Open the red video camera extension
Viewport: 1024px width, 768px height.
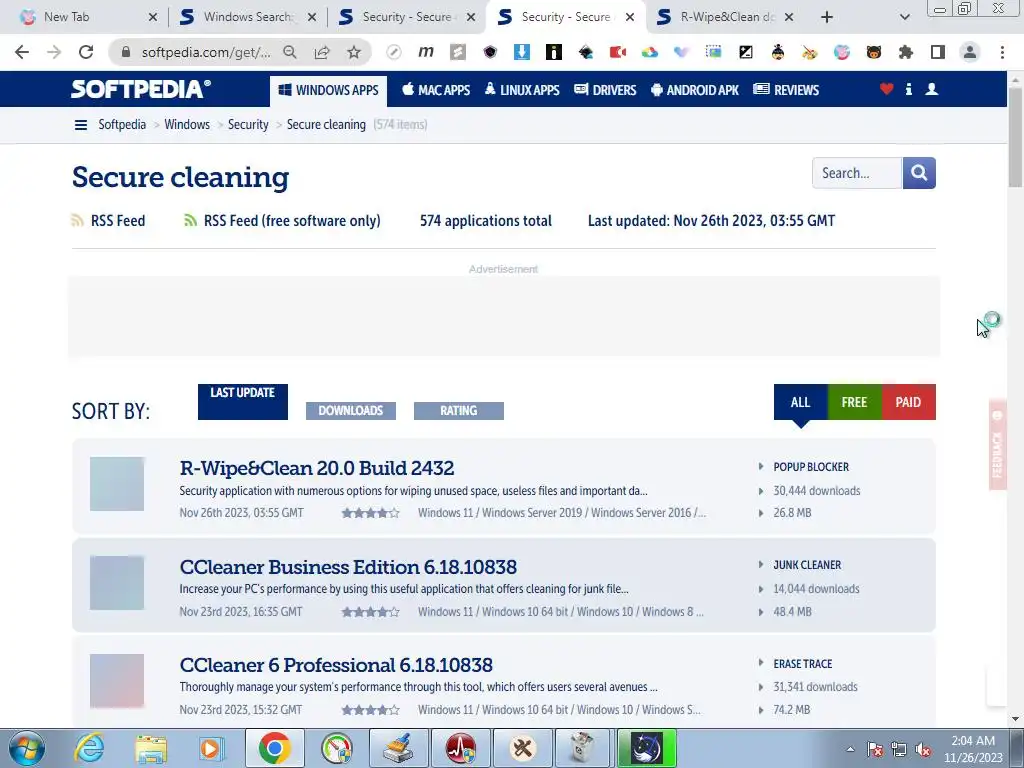point(618,52)
